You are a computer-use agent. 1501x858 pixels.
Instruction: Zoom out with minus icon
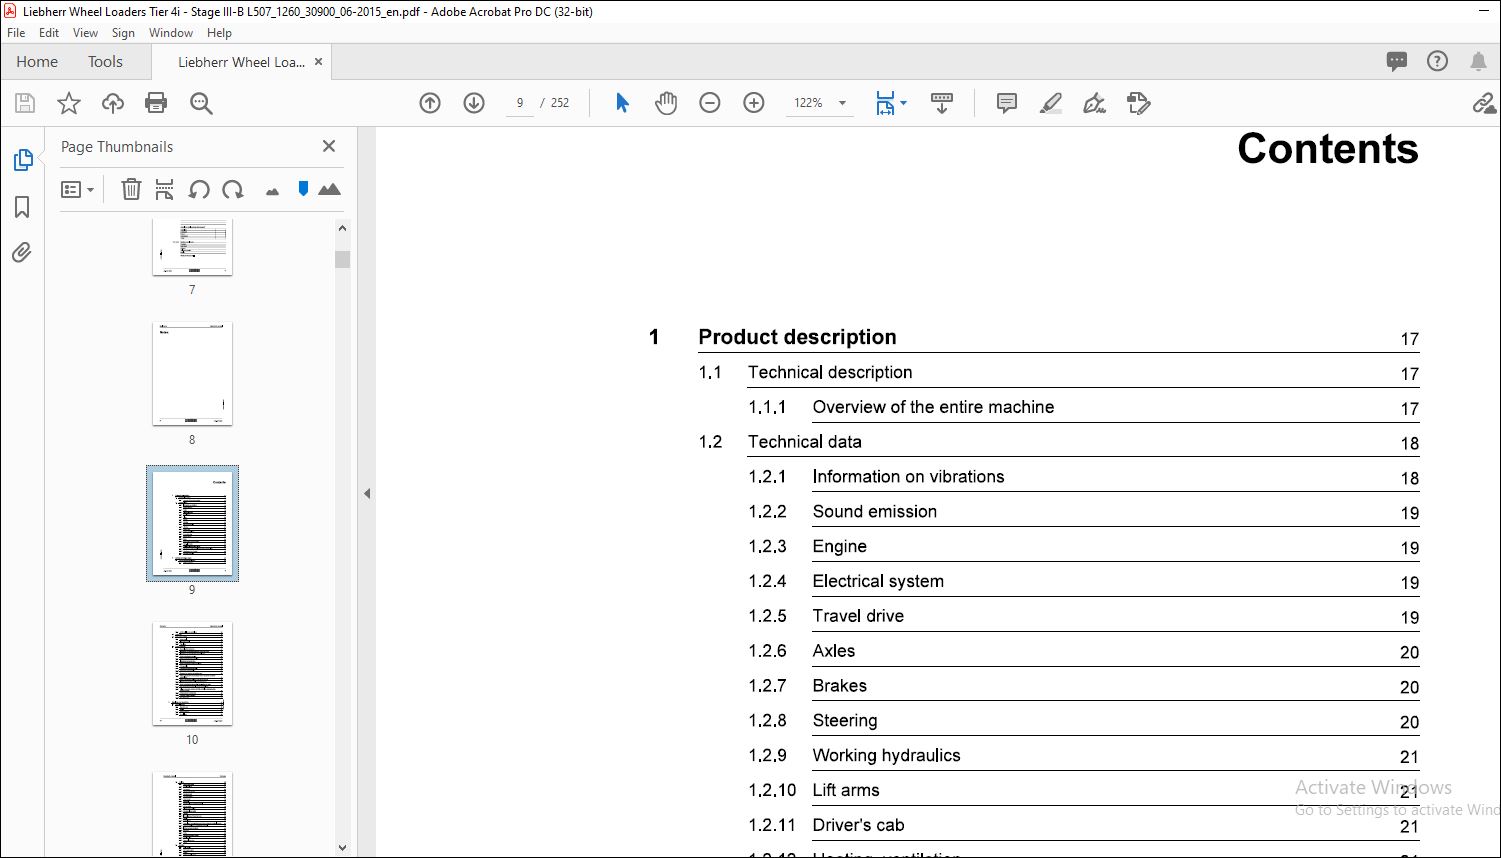tap(710, 103)
